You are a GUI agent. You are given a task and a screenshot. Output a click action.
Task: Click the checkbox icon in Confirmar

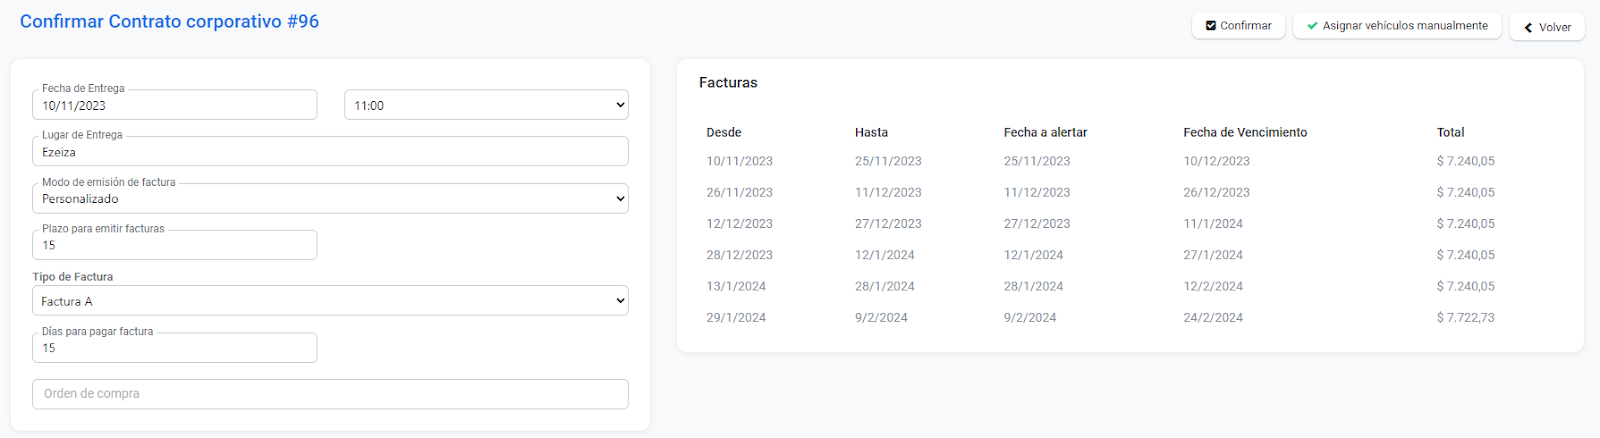1211,26
